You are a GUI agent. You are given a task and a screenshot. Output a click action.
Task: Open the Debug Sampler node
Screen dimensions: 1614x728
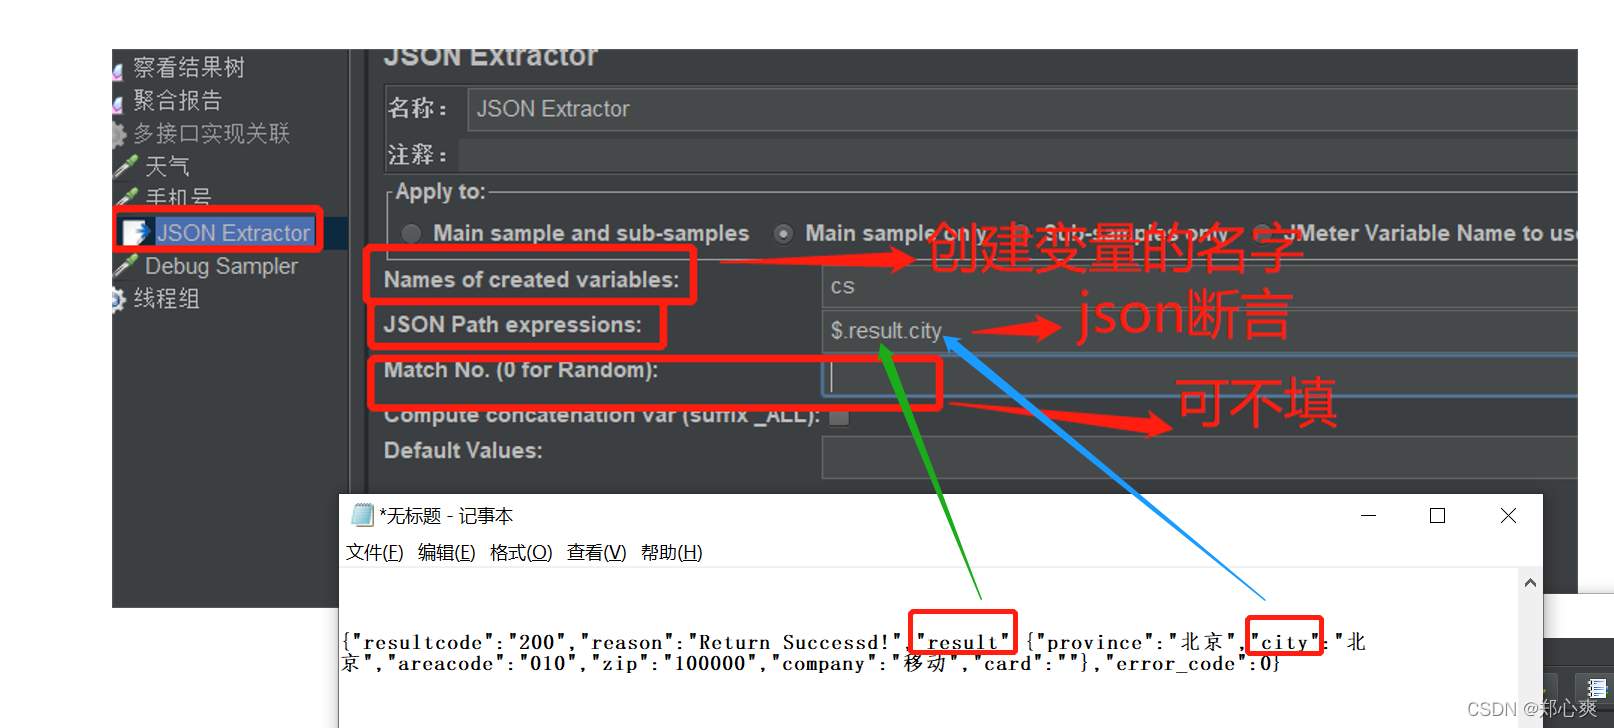tap(221, 266)
